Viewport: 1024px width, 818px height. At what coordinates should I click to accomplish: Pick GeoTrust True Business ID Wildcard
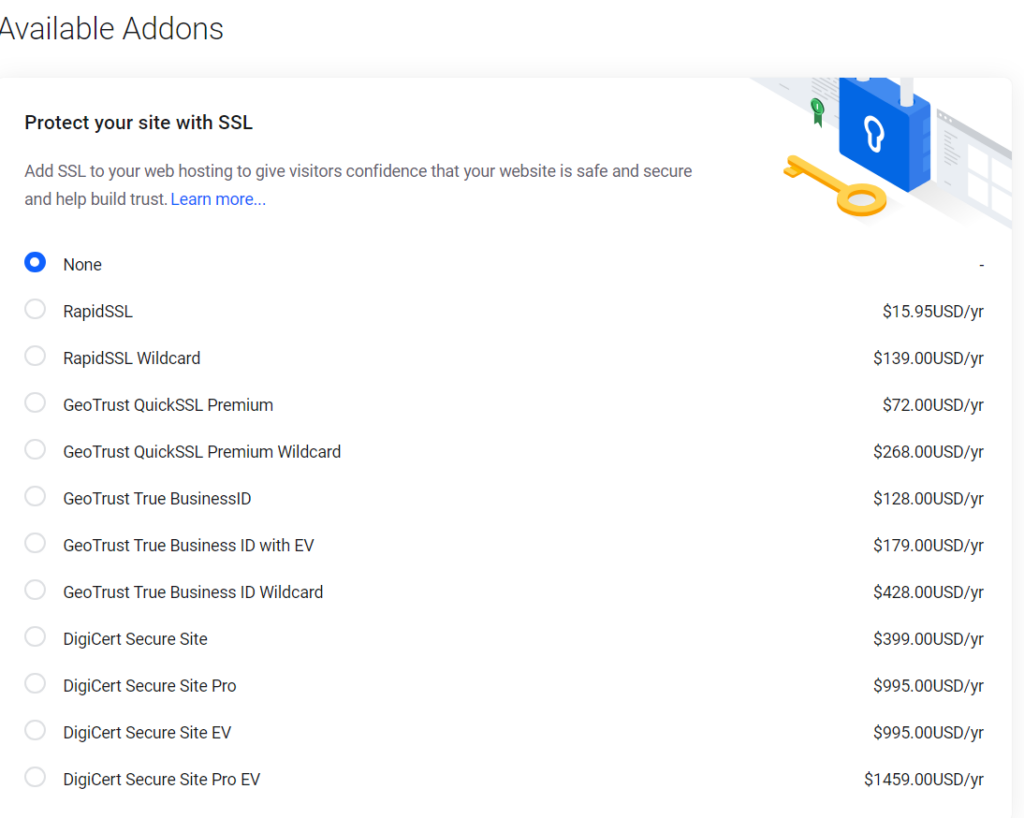click(35, 590)
